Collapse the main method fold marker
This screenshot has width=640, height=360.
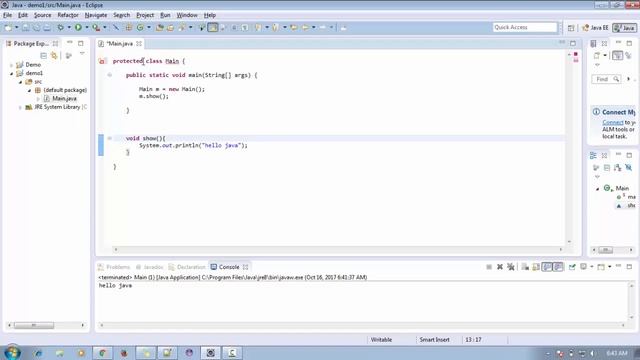(109, 75)
